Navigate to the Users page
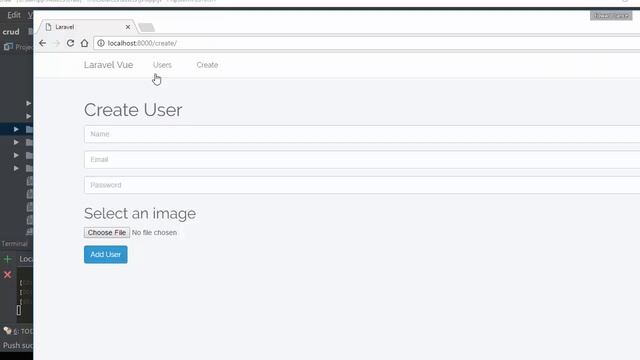This screenshot has width=640, height=360. (x=162, y=65)
